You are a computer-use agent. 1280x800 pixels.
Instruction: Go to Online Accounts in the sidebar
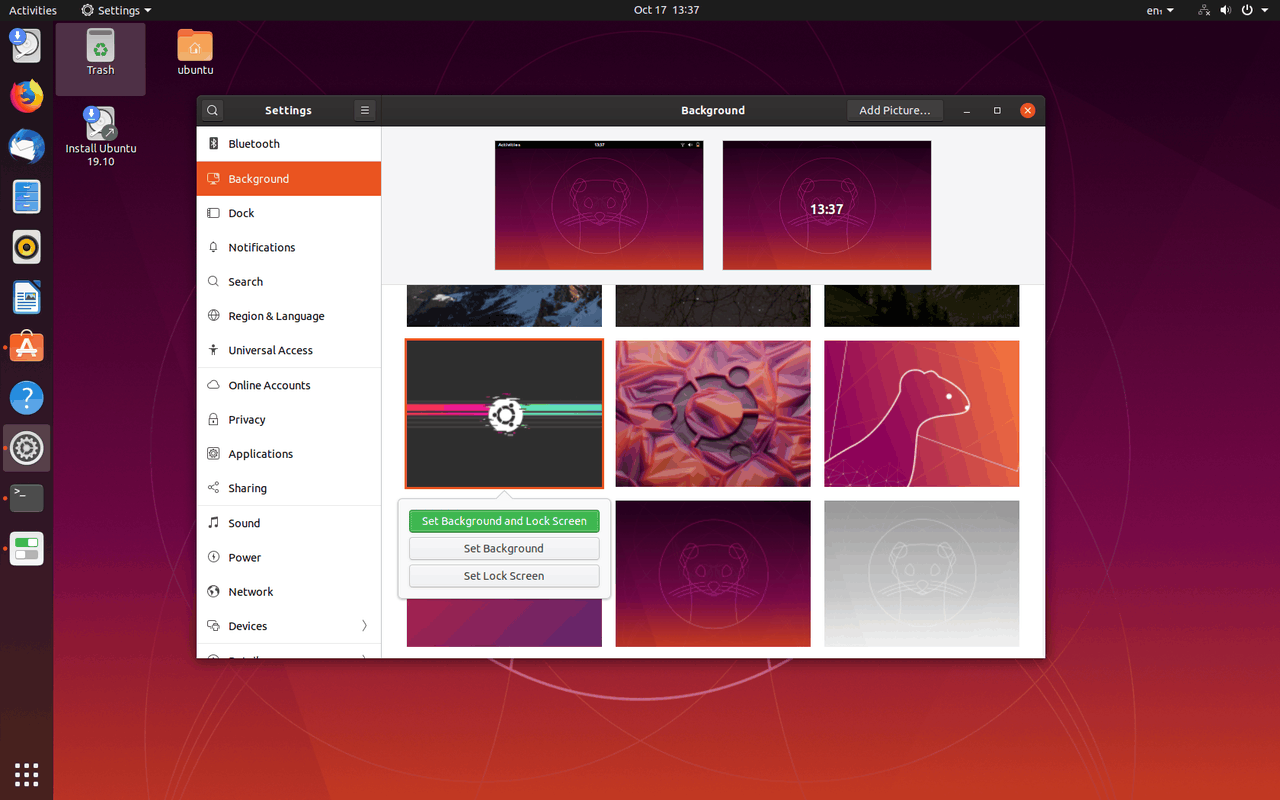[x=289, y=385]
